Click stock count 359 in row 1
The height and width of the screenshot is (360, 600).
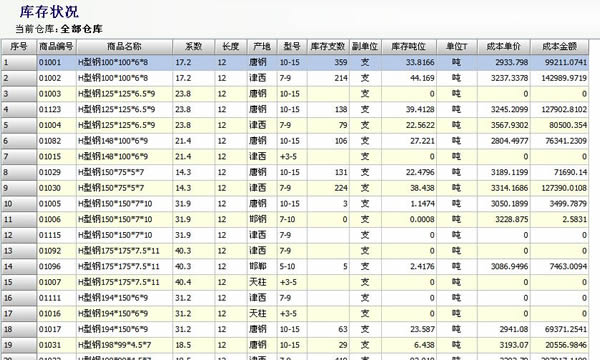341,62
